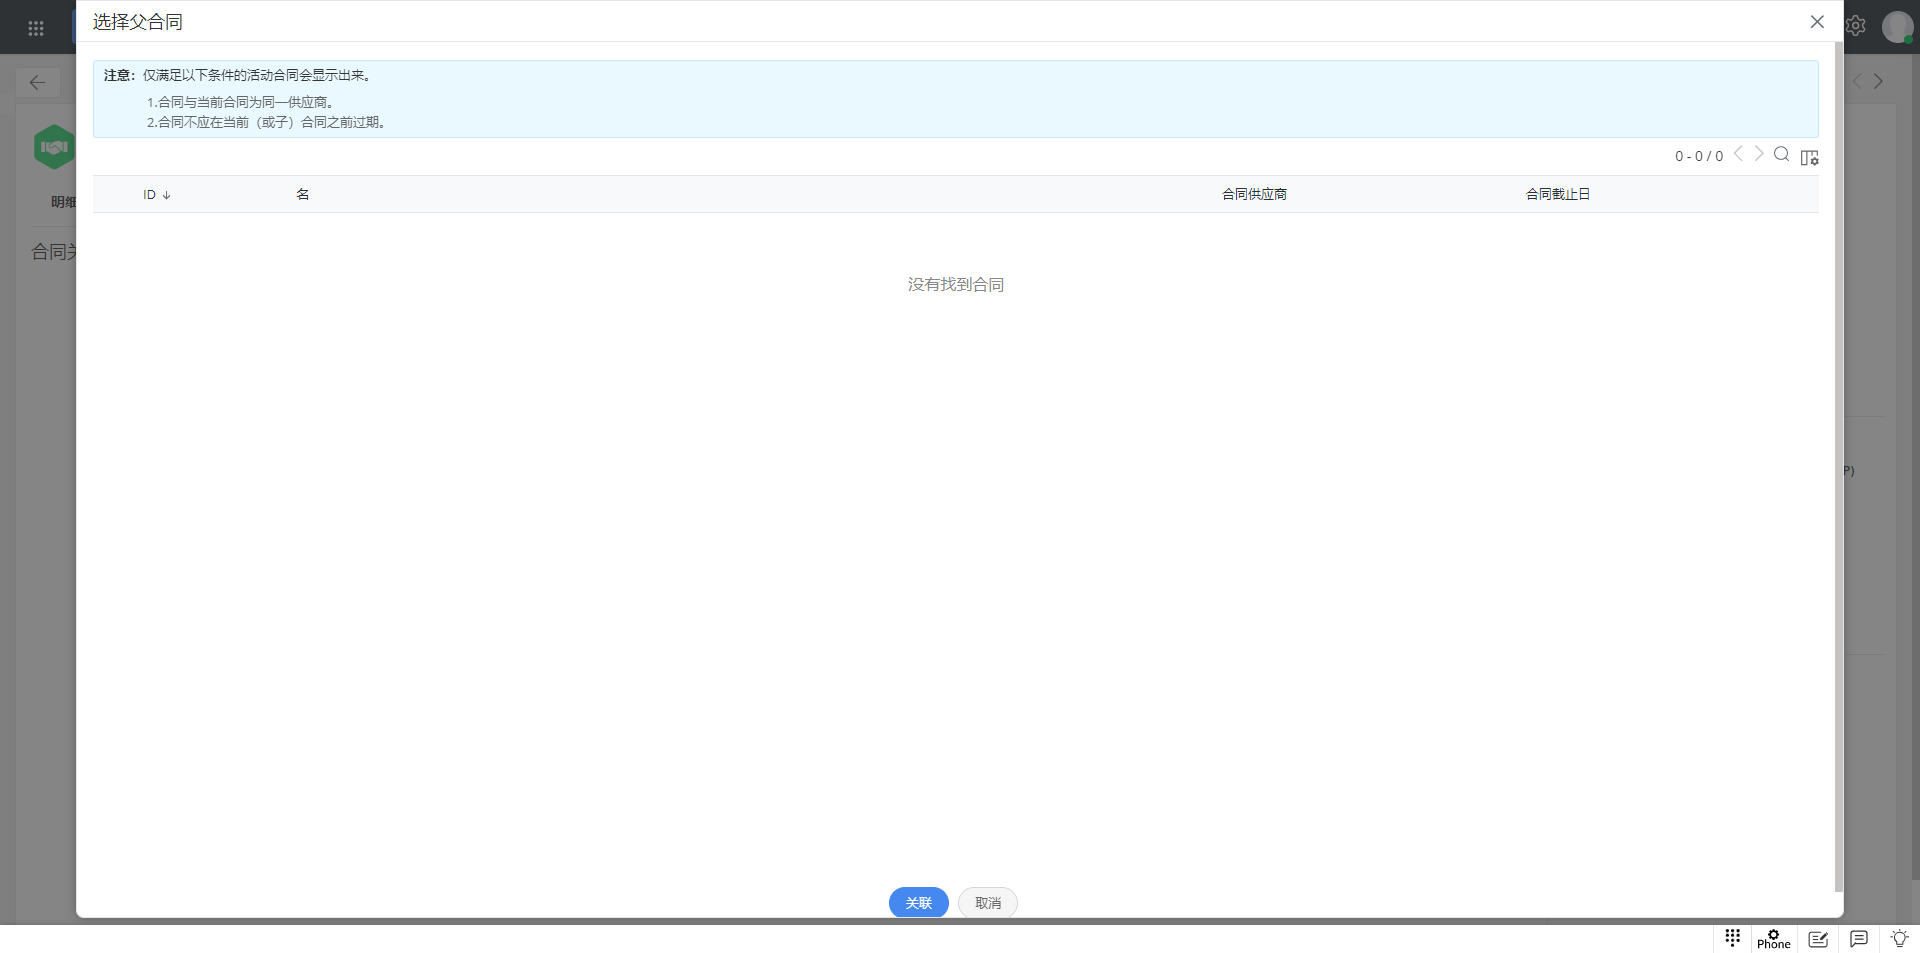
Task: Click the search icon above the contract list
Action: click(1781, 154)
